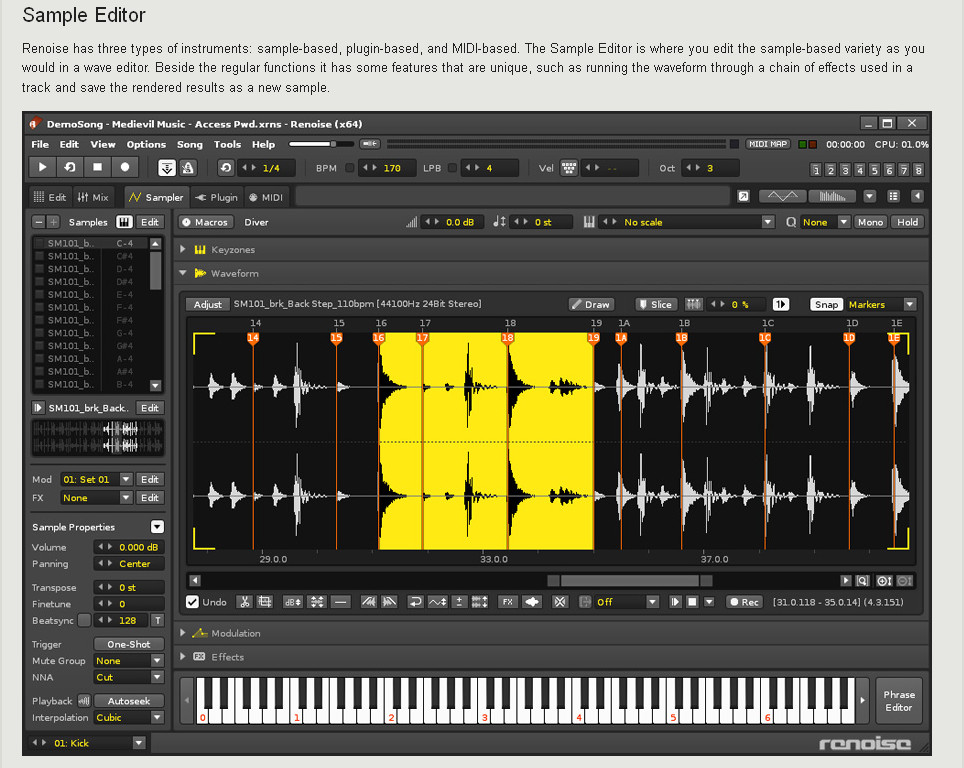This screenshot has height=768, width=964.
Task: Open the Options menu
Action: click(x=146, y=144)
